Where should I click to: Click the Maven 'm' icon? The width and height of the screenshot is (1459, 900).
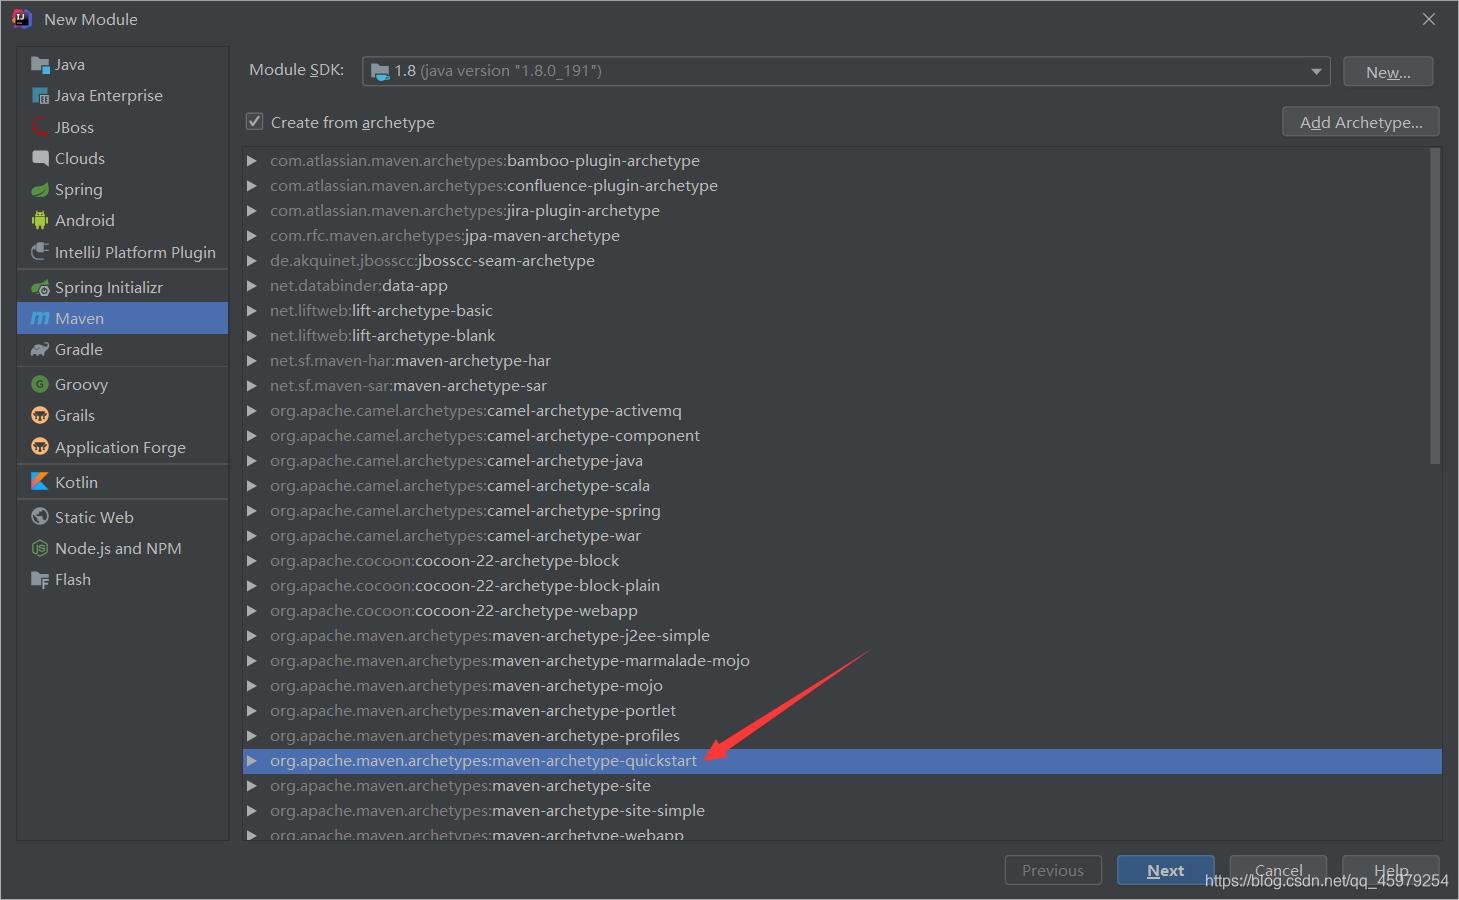[40, 319]
